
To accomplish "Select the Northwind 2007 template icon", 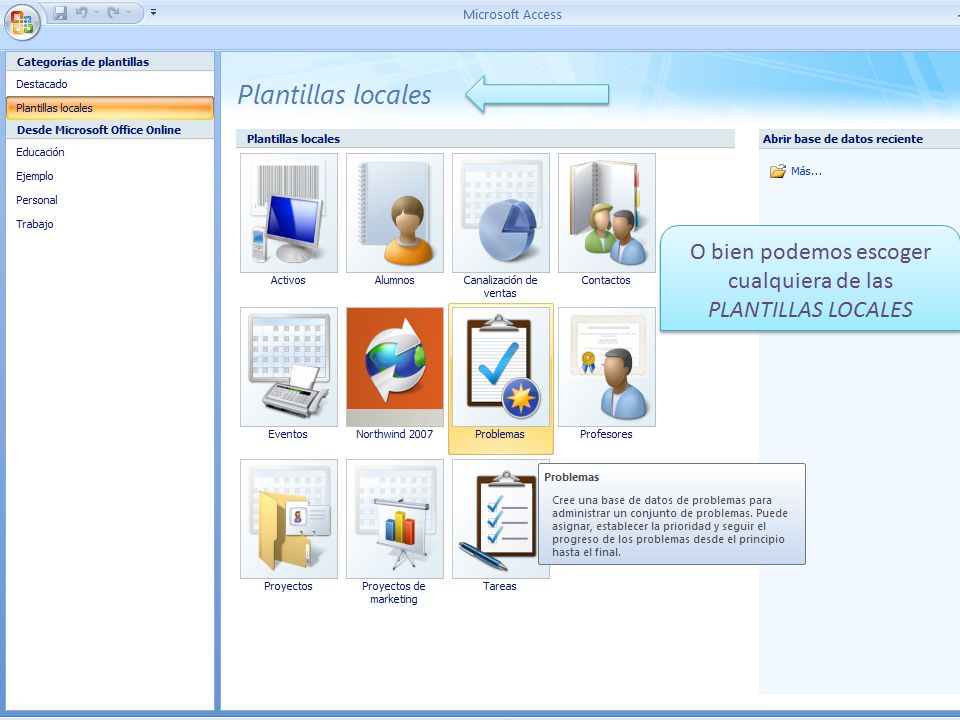I will (x=395, y=367).
